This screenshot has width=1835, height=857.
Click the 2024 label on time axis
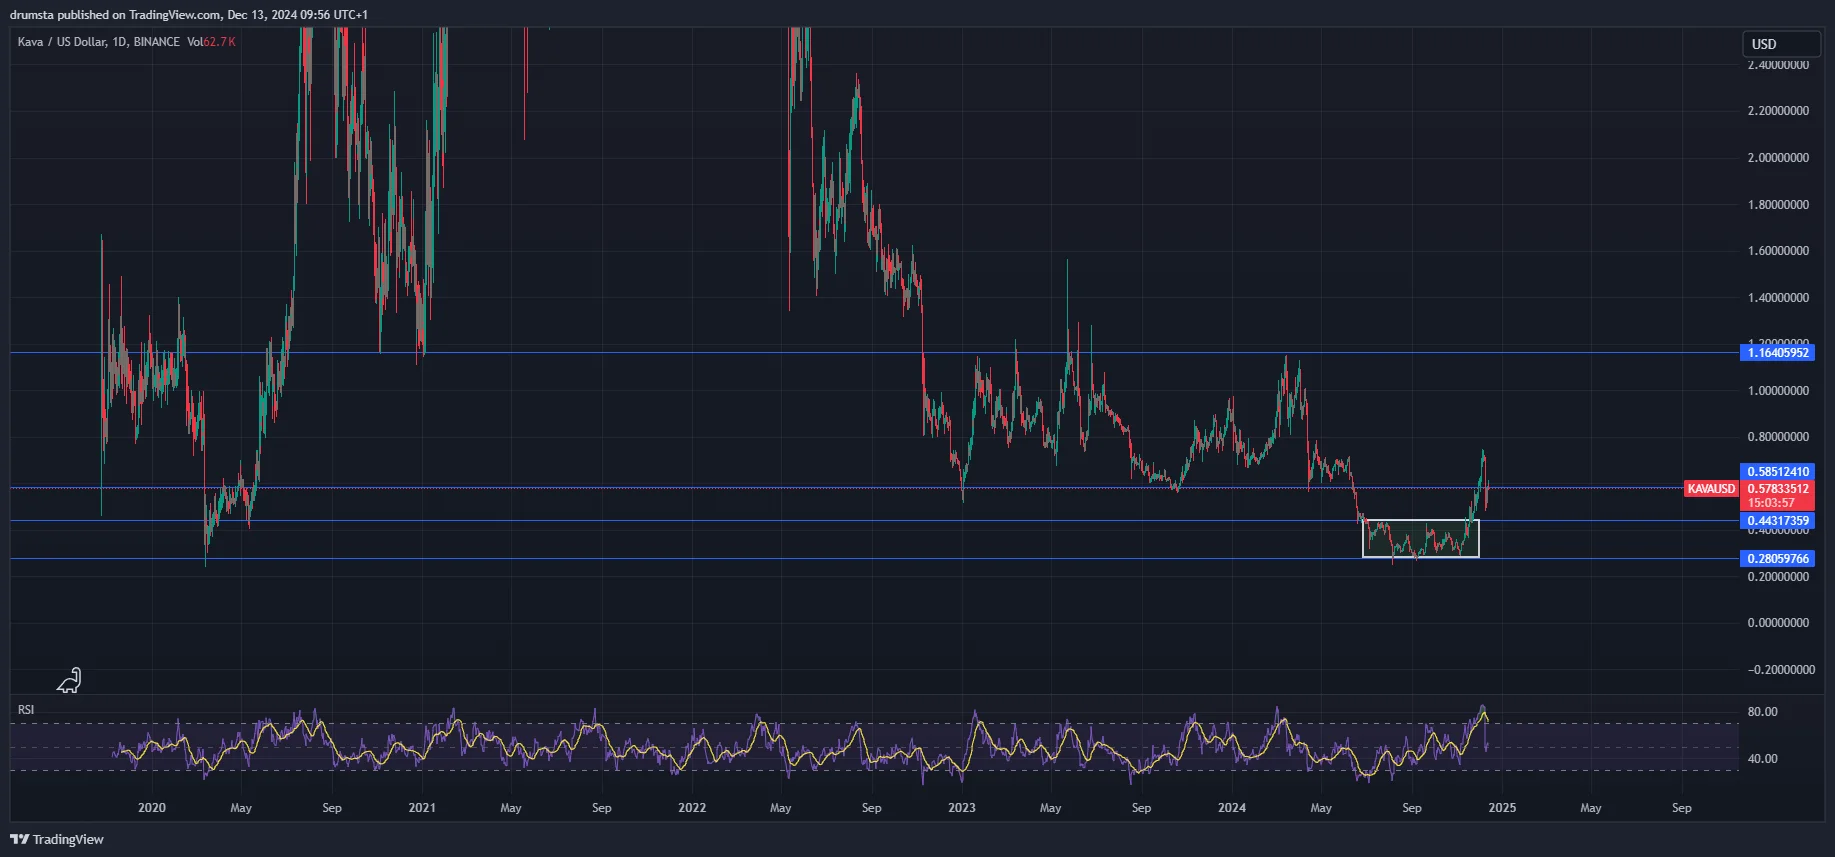click(1232, 808)
